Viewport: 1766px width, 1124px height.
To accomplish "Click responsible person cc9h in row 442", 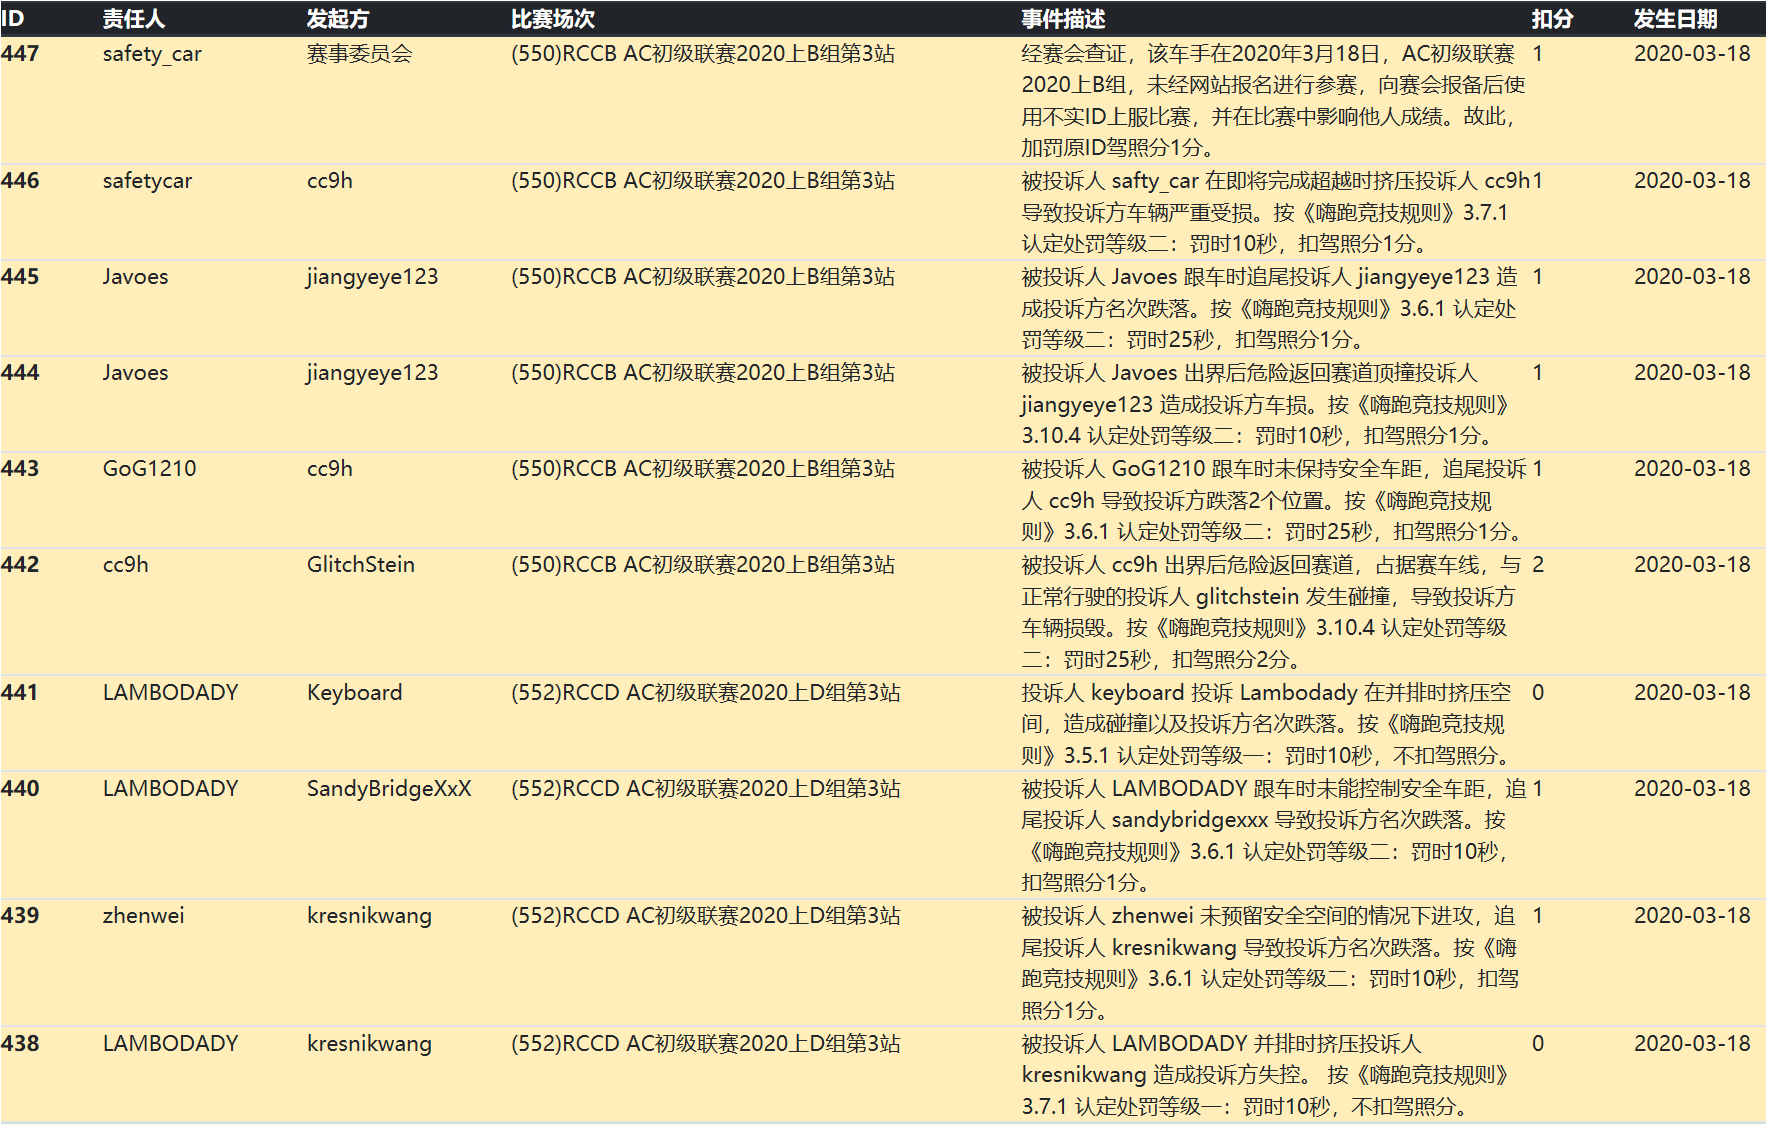I will pos(125,565).
